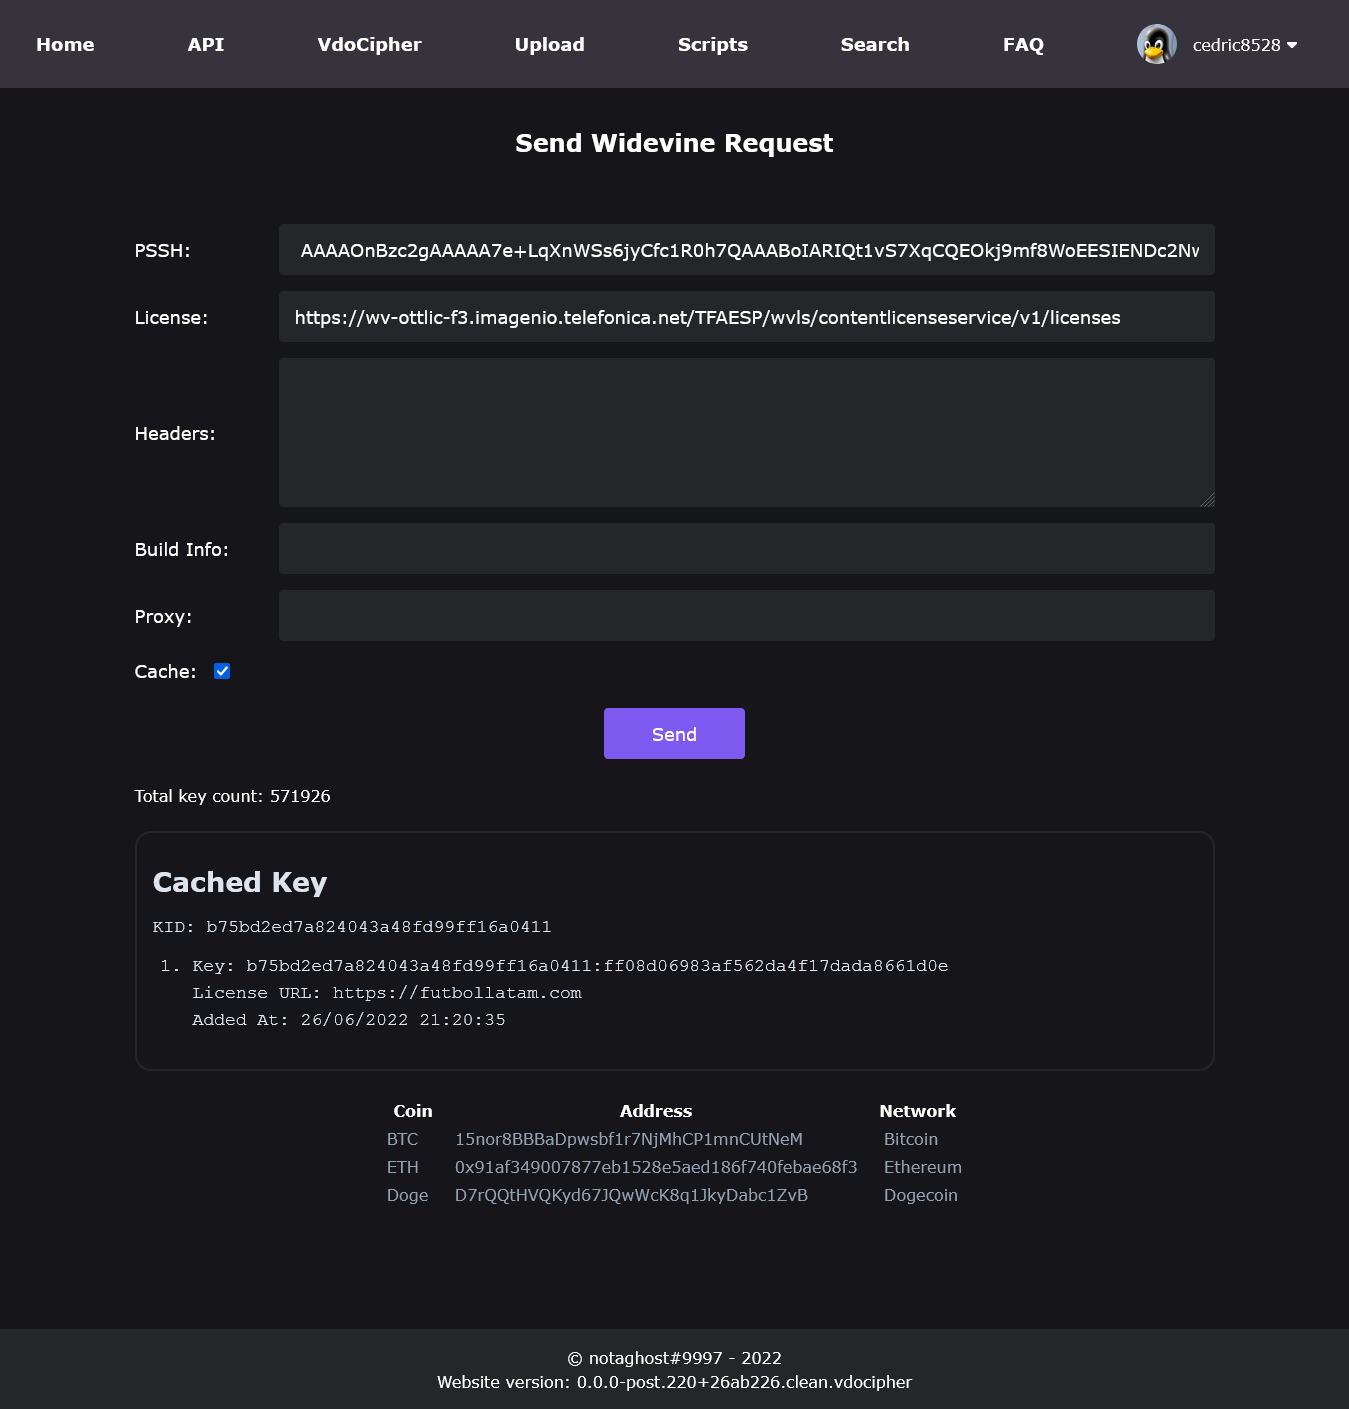This screenshot has width=1349, height=1409.
Task: Click the Doge coin cell
Action: click(x=407, y=1195)
